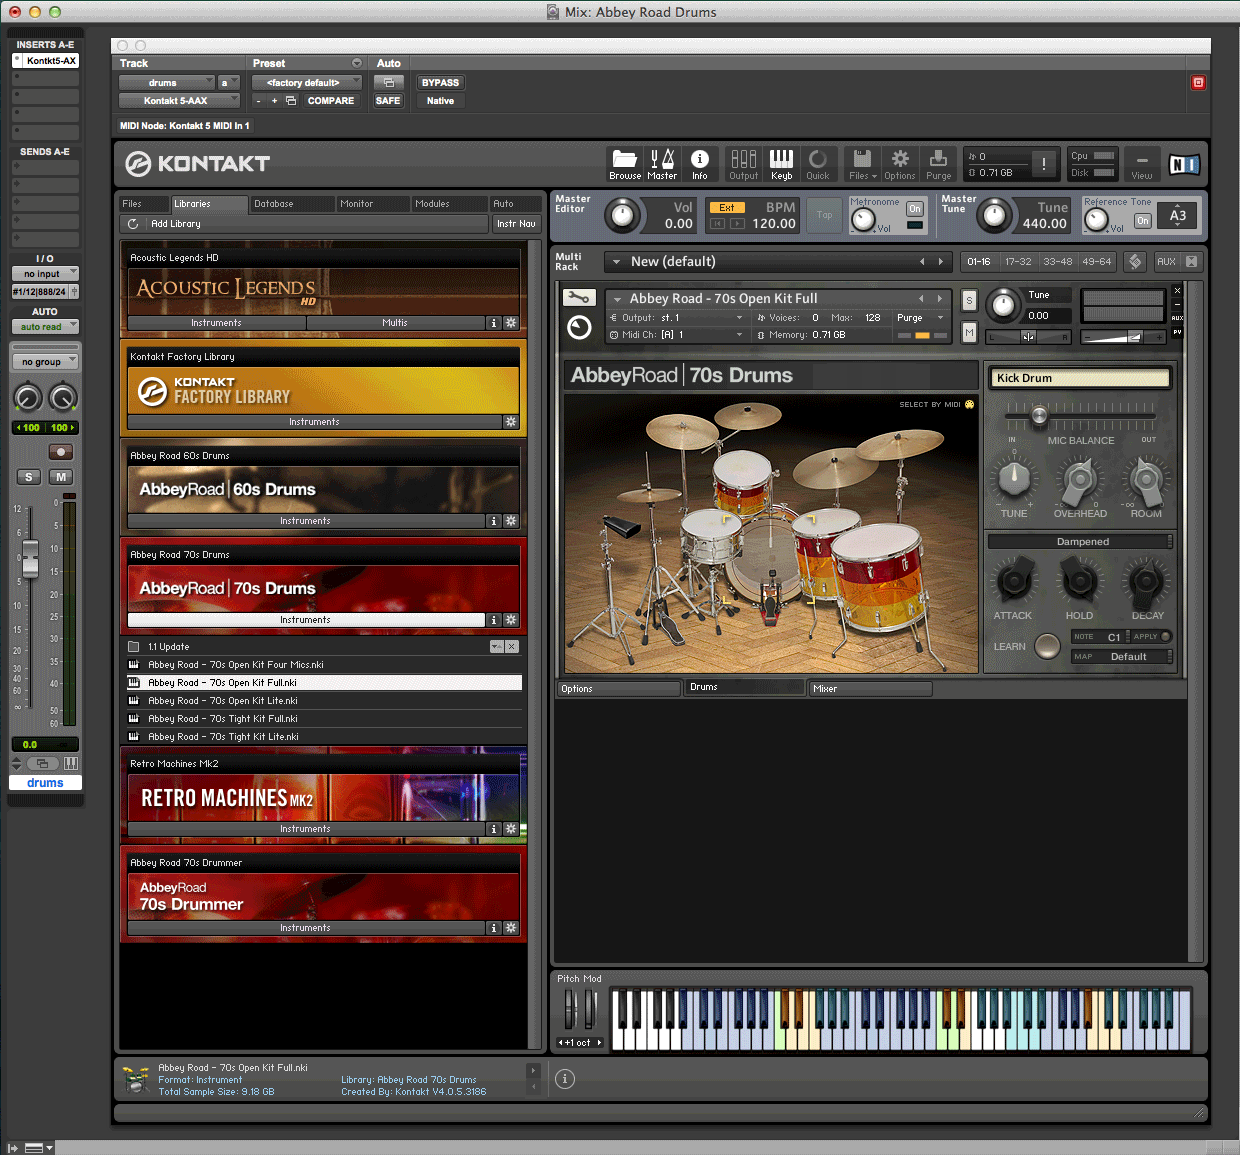Click the COMPARE button in Pro Tools
Image resolution: width=1240 pixels, height=1155 pixels.
pyautogui.click(x=330, y=100)
